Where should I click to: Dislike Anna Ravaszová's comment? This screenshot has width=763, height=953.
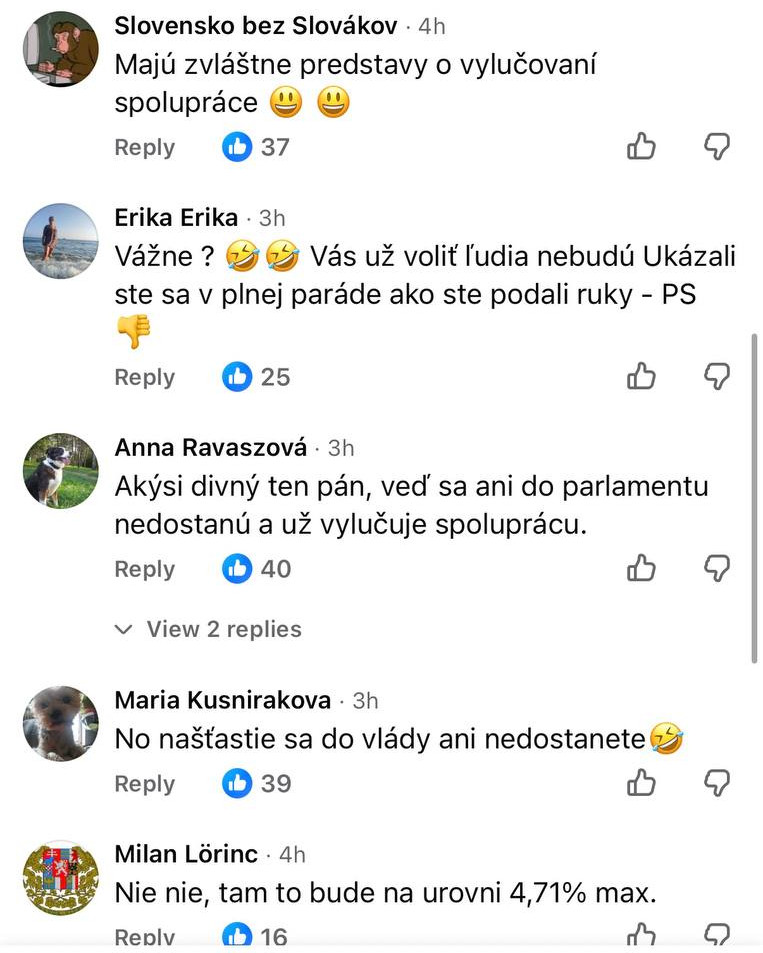(717, 569)
